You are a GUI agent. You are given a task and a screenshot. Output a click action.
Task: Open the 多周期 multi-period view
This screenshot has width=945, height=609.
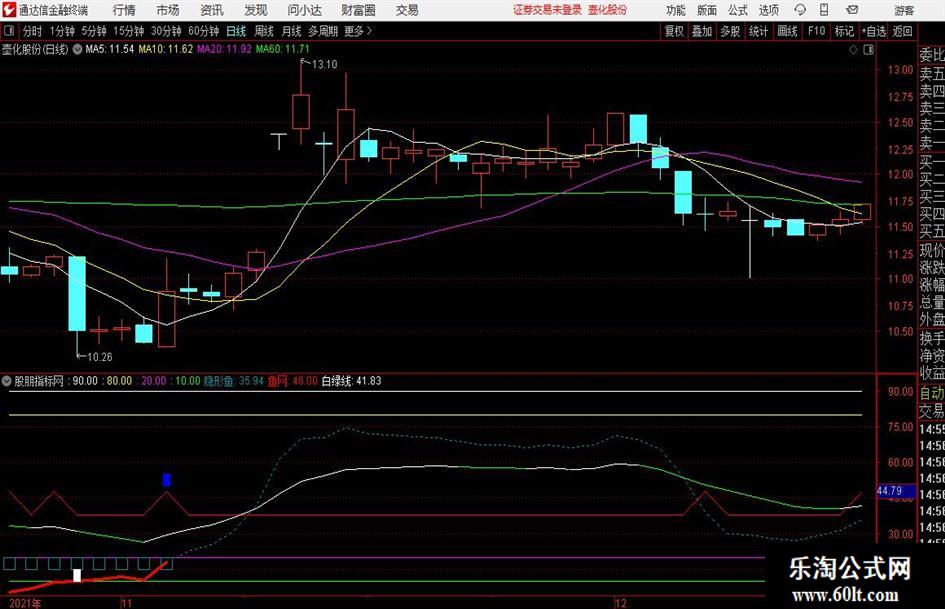[323, 31]
